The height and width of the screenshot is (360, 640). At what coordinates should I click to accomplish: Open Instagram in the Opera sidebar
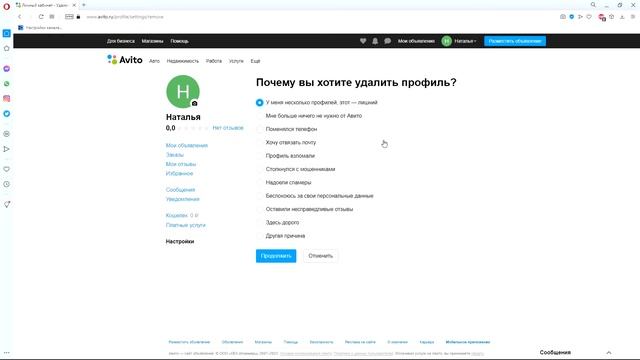(x=7, y=98)
